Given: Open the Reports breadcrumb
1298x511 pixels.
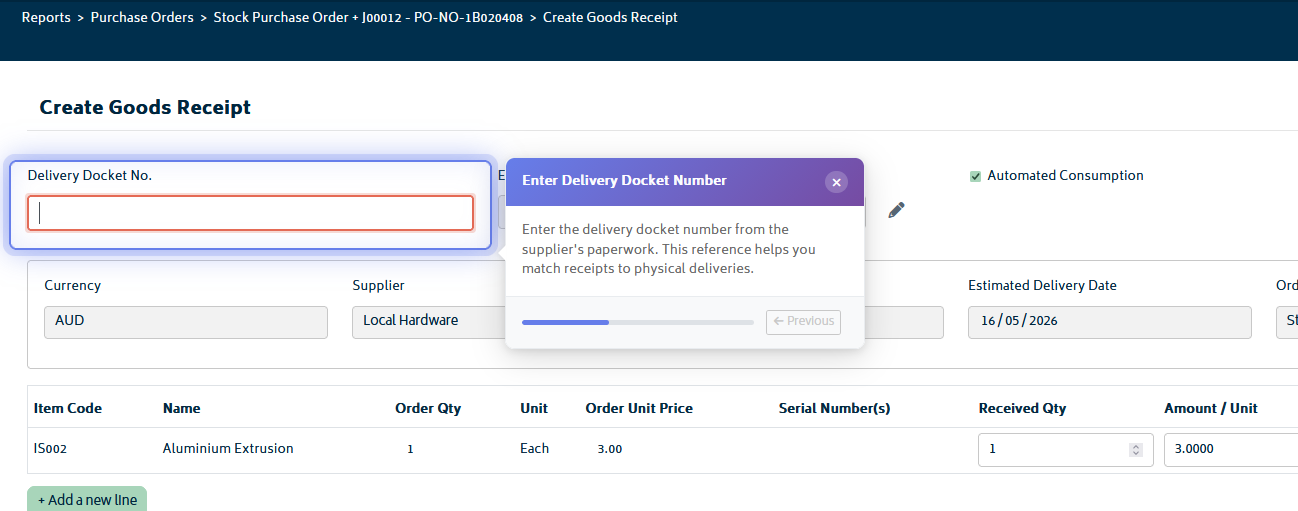Looking at the screenshot, I should pos(46,18).
